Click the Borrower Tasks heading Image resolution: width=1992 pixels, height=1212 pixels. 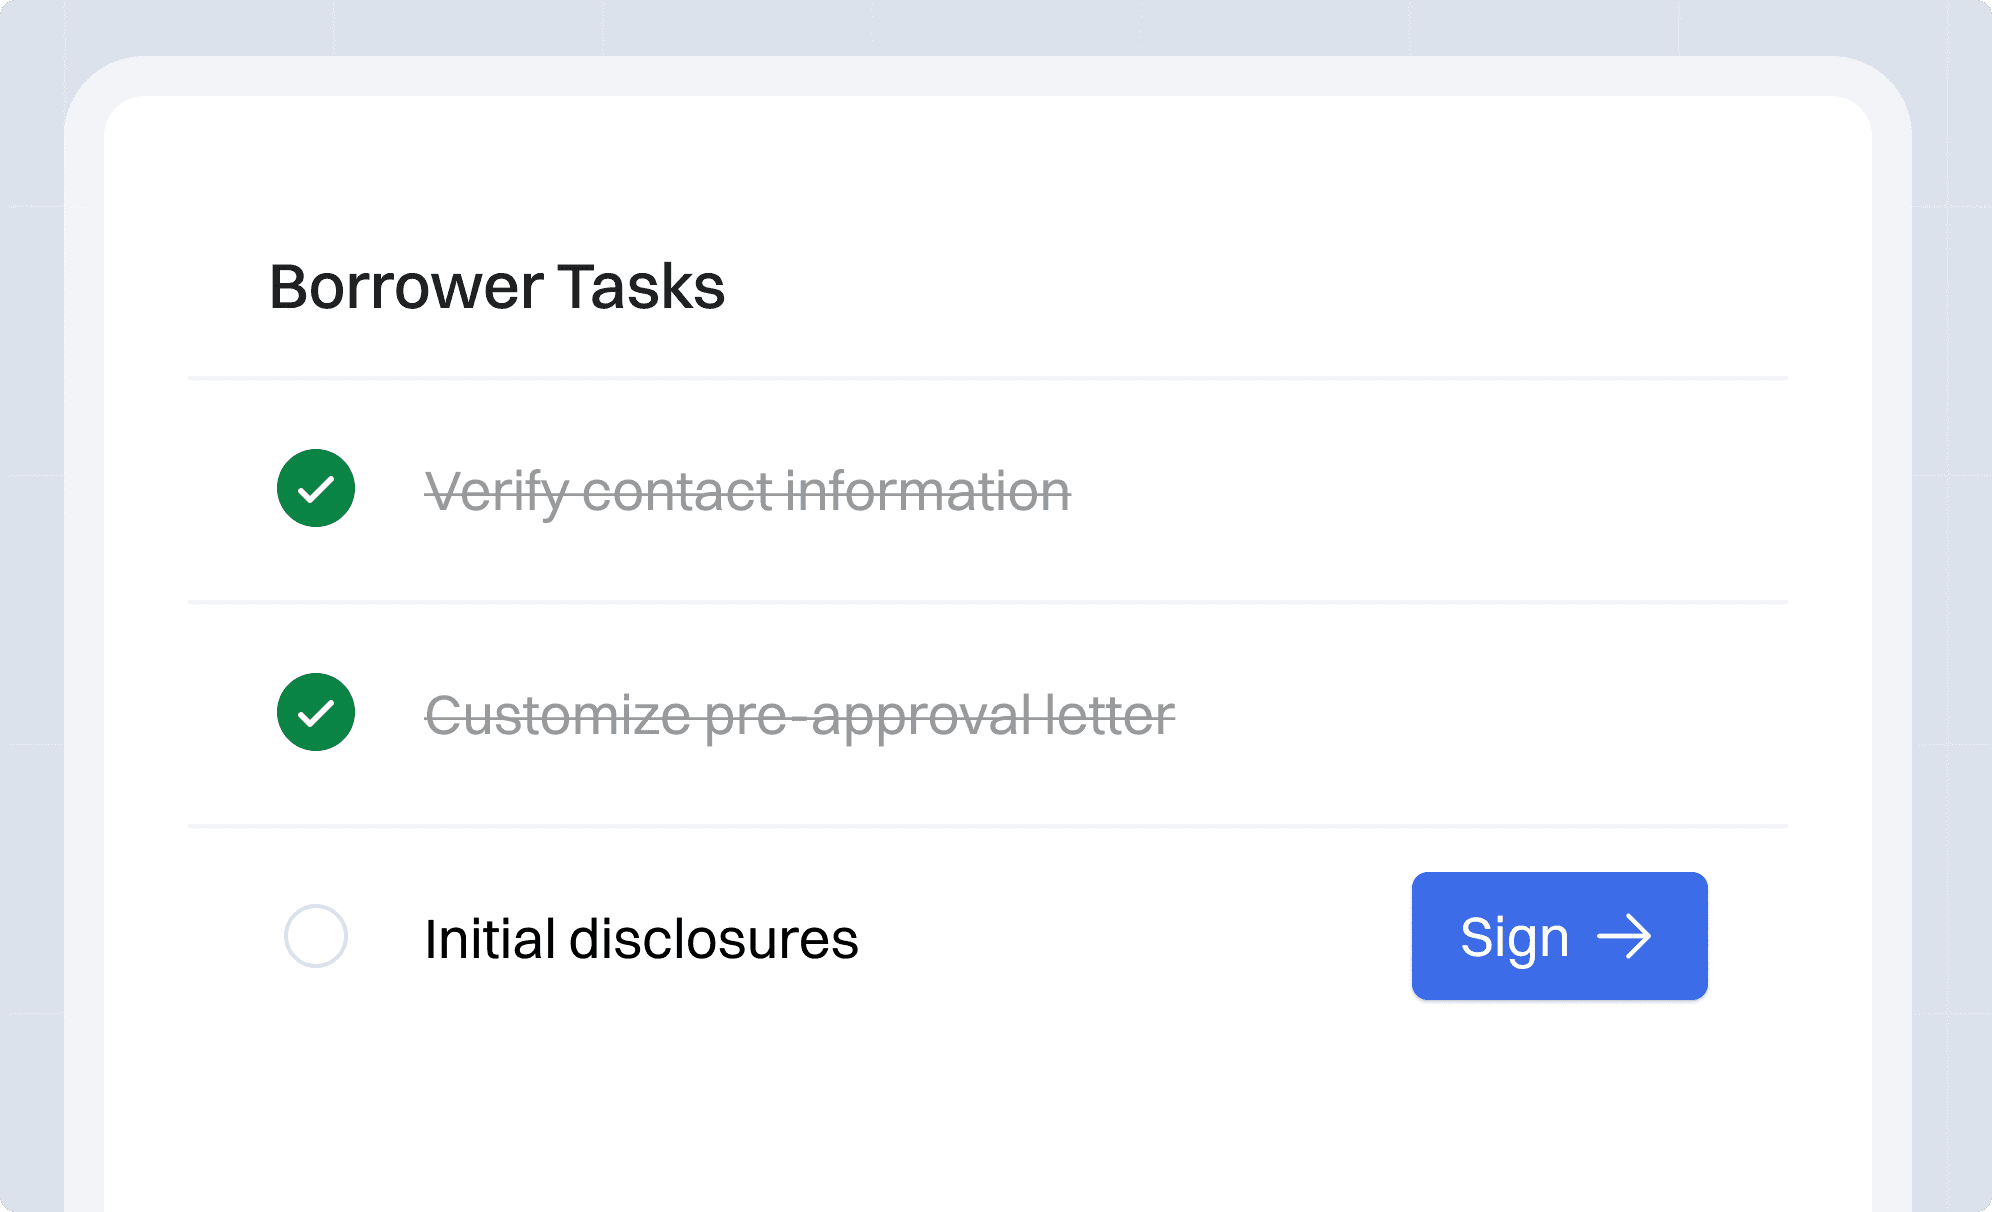pos(497,287)
